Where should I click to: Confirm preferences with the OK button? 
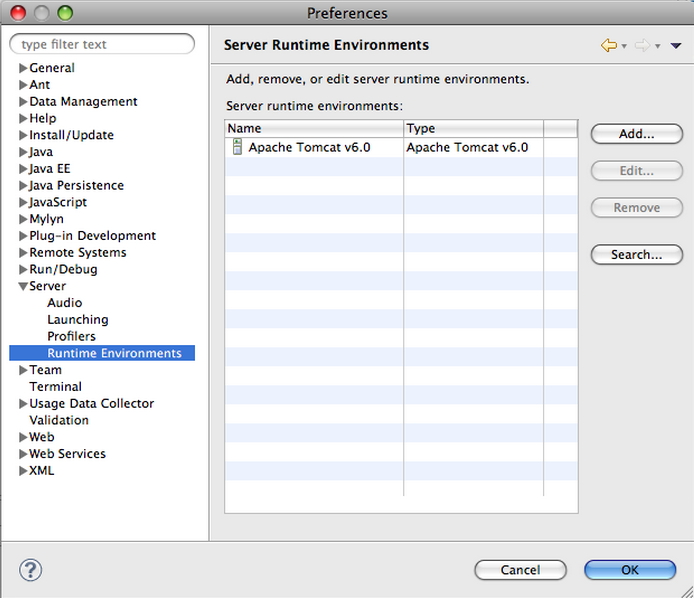629,570
